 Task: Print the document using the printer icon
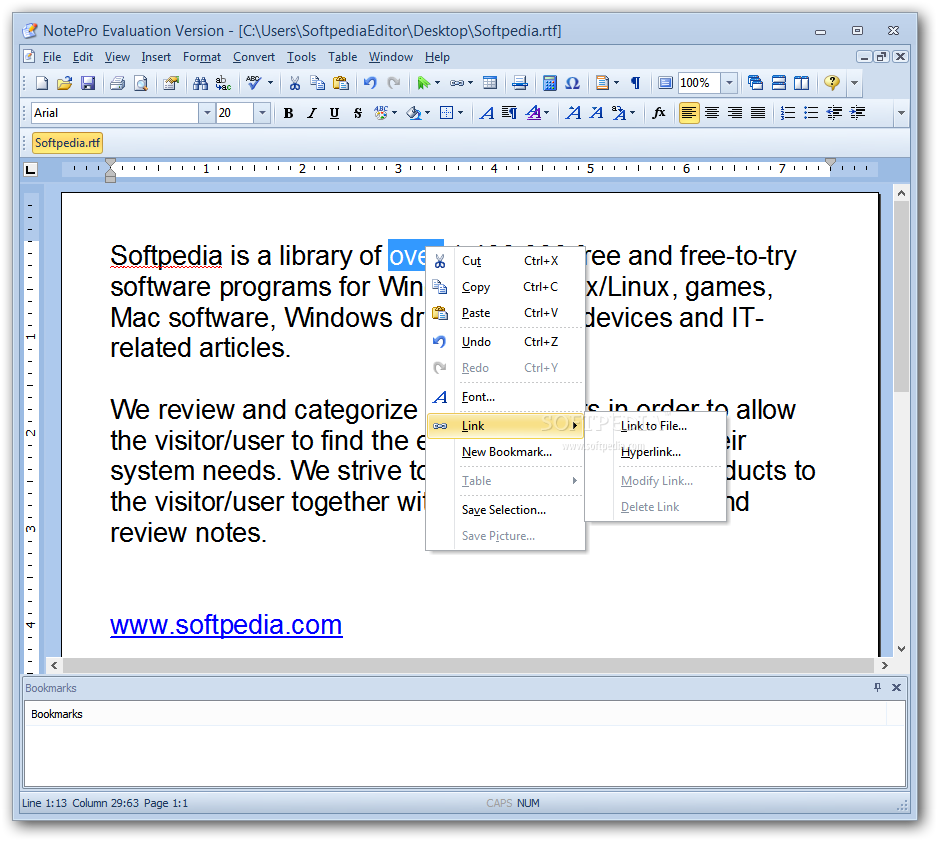point(117,83)
